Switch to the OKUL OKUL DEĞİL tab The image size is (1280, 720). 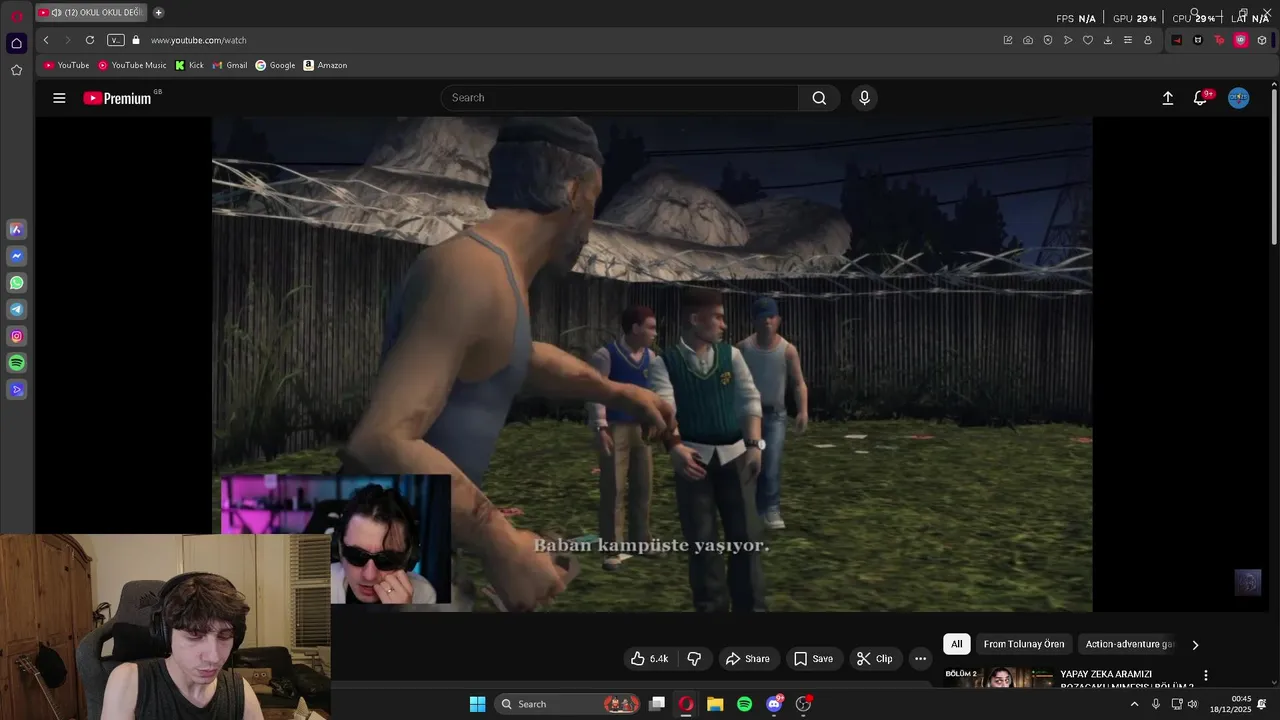(x=91, y=12)
